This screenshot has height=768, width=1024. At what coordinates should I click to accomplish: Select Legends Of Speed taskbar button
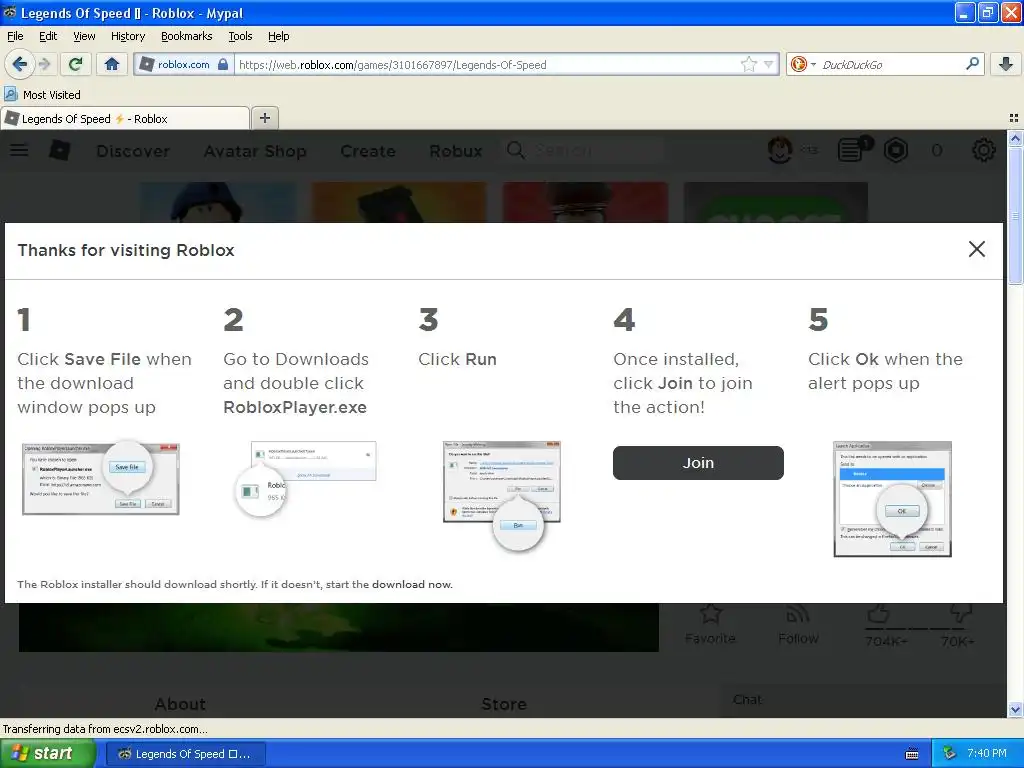[185, 754]
